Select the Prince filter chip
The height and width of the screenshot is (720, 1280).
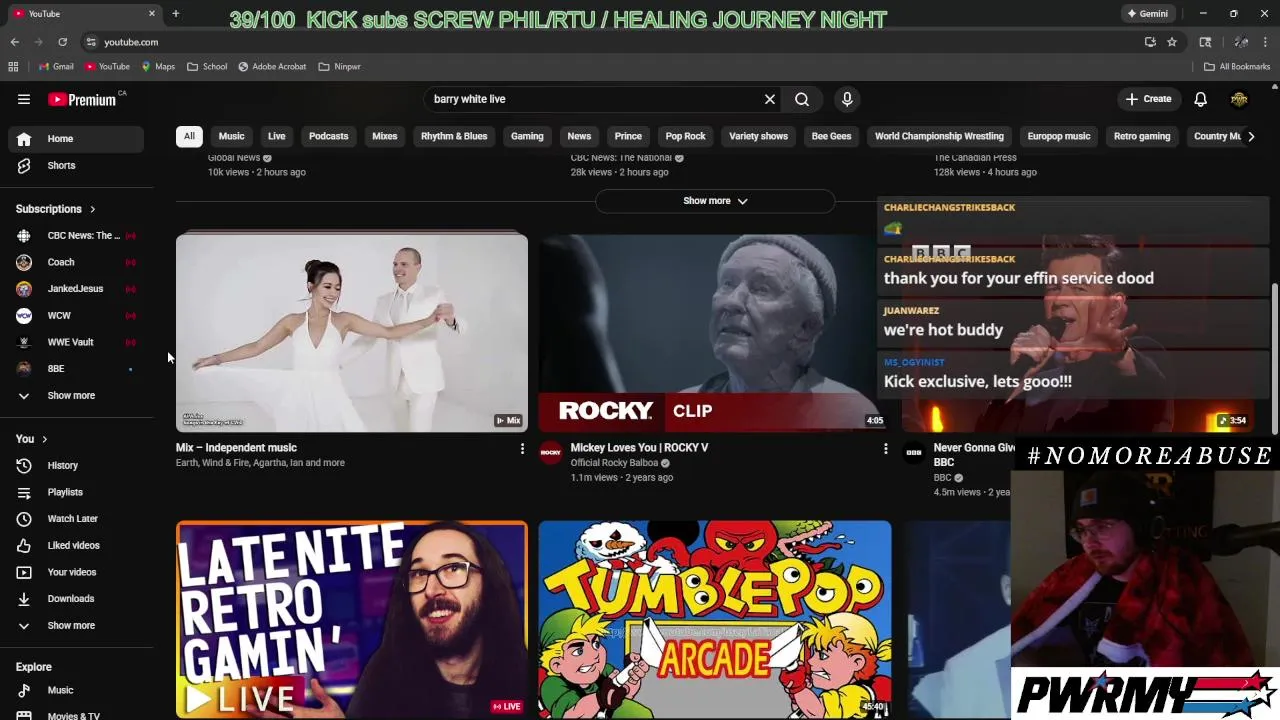tap(628, 136)
